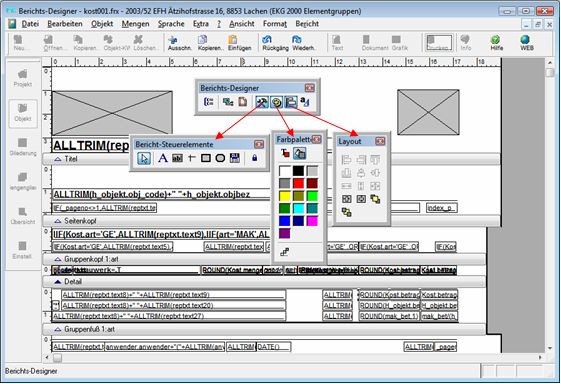Toggle the Color Palette toolbar button
561x384 pixels.
point(276,102)
